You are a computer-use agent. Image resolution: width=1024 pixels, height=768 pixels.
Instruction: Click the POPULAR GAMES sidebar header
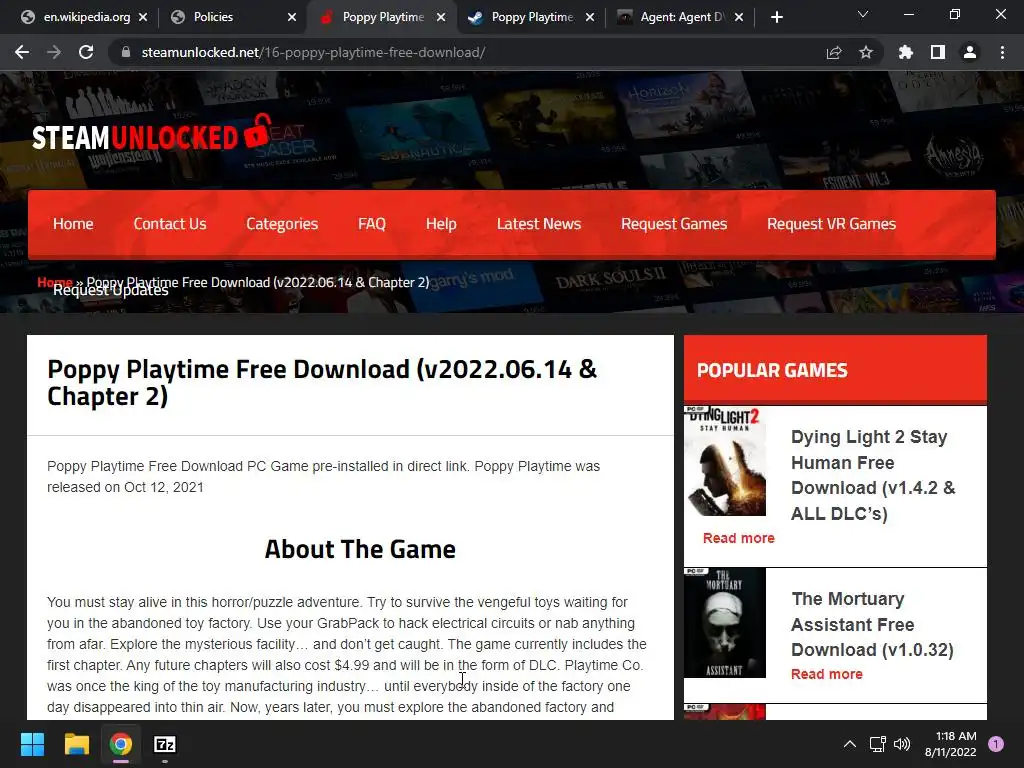point(835,370)
